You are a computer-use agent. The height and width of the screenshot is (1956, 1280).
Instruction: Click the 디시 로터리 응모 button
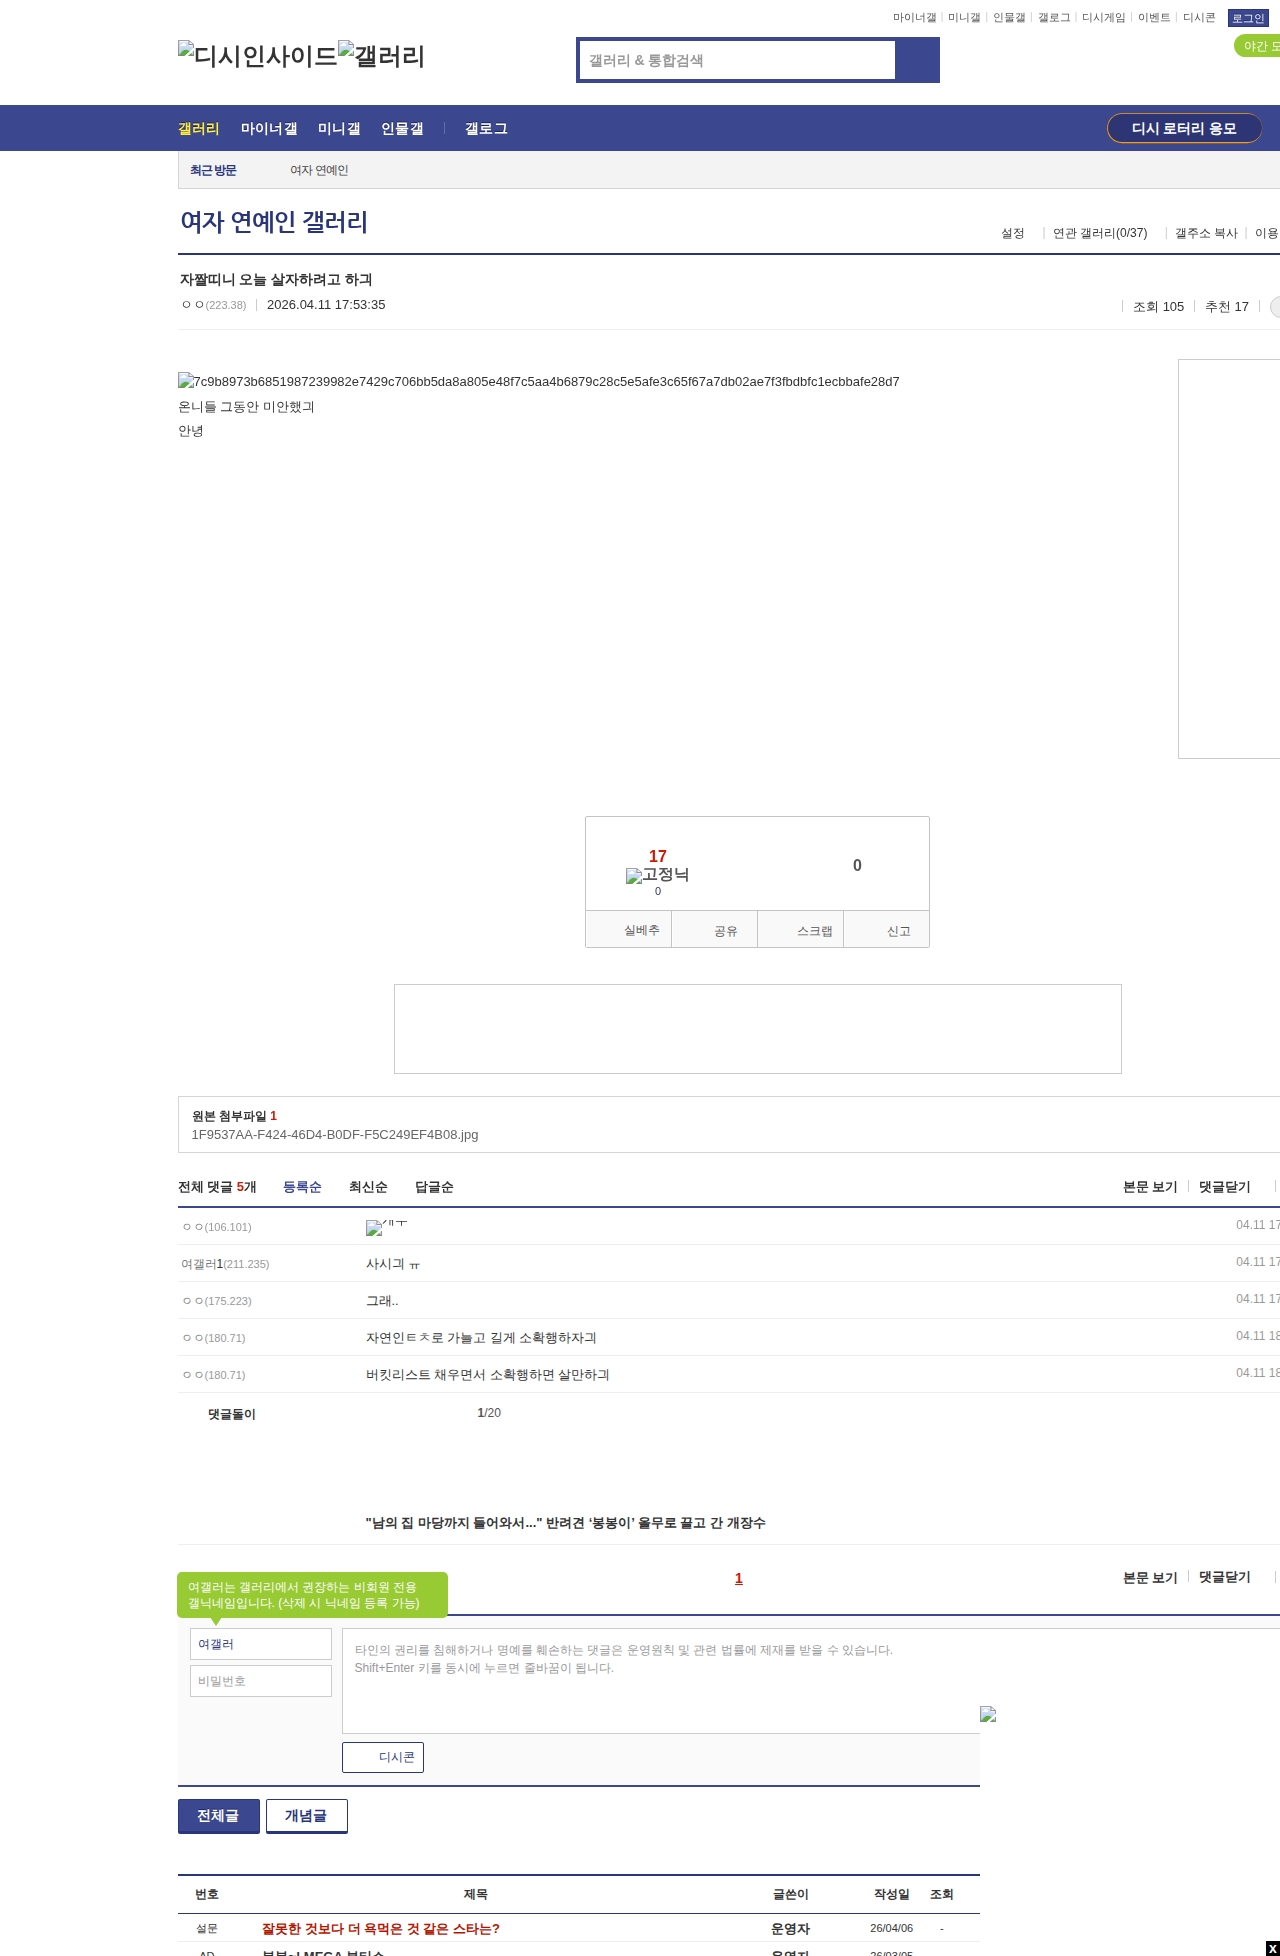(x=1184, y=128)
